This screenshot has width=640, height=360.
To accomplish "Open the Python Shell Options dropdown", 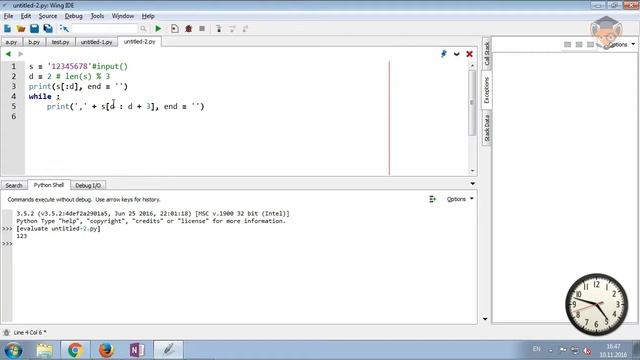I will coord(460,199).
